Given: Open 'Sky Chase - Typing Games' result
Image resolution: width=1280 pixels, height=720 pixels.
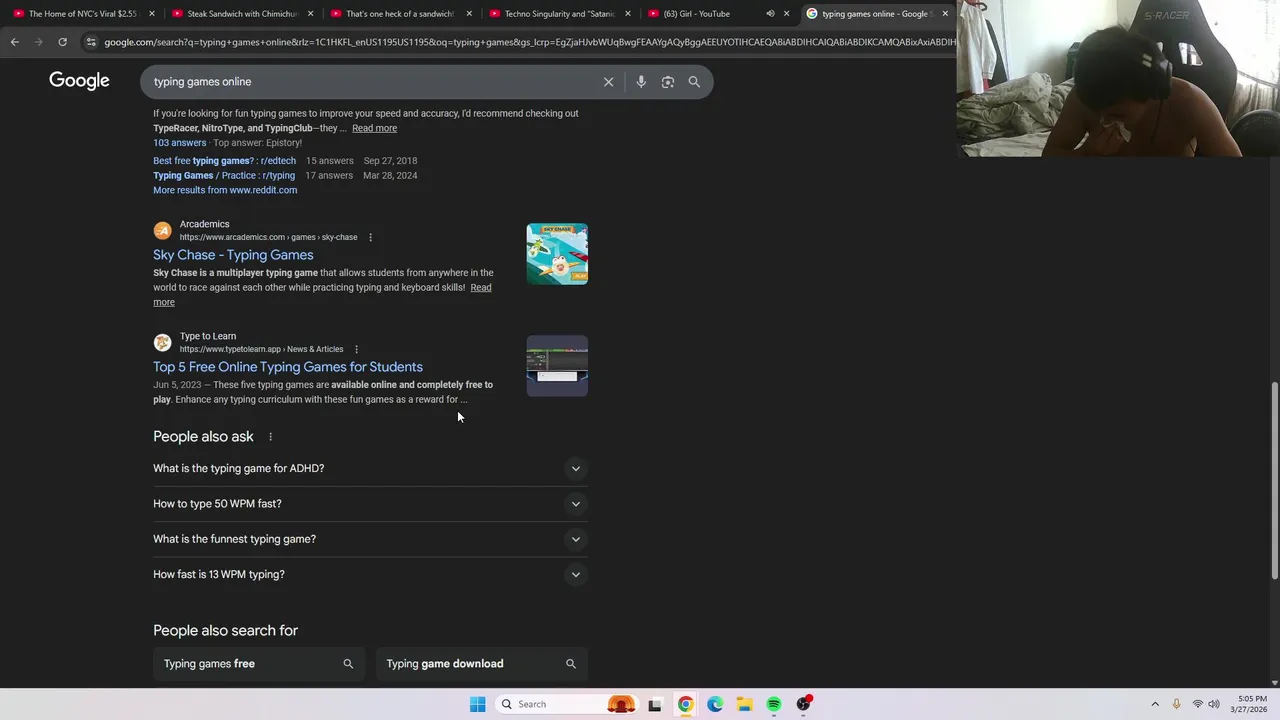Looking at the screenshot, I should (233, 255).
